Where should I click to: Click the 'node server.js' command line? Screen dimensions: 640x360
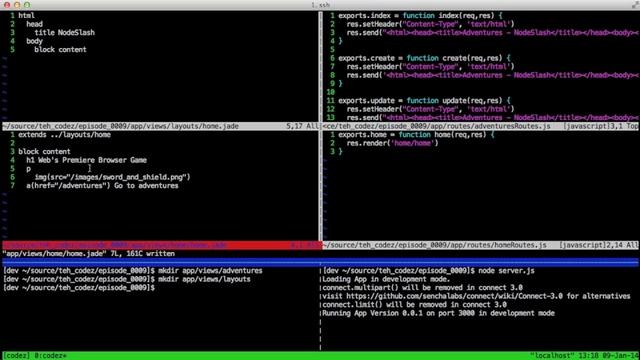(429, 271)
